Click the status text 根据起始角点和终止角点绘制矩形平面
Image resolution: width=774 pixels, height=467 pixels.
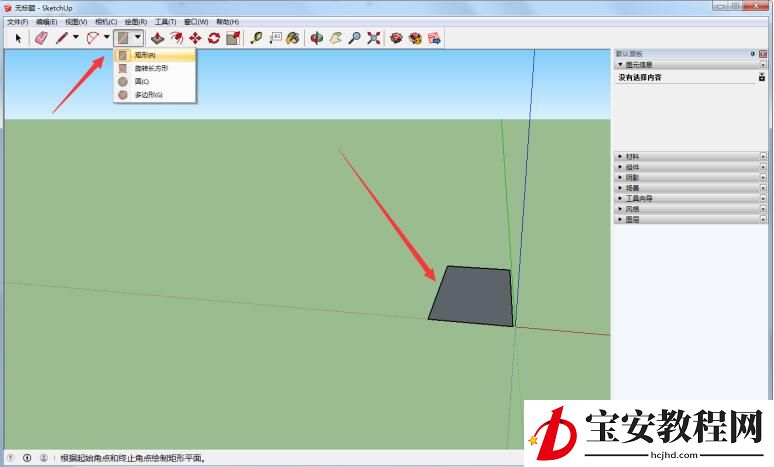(132, 458)
